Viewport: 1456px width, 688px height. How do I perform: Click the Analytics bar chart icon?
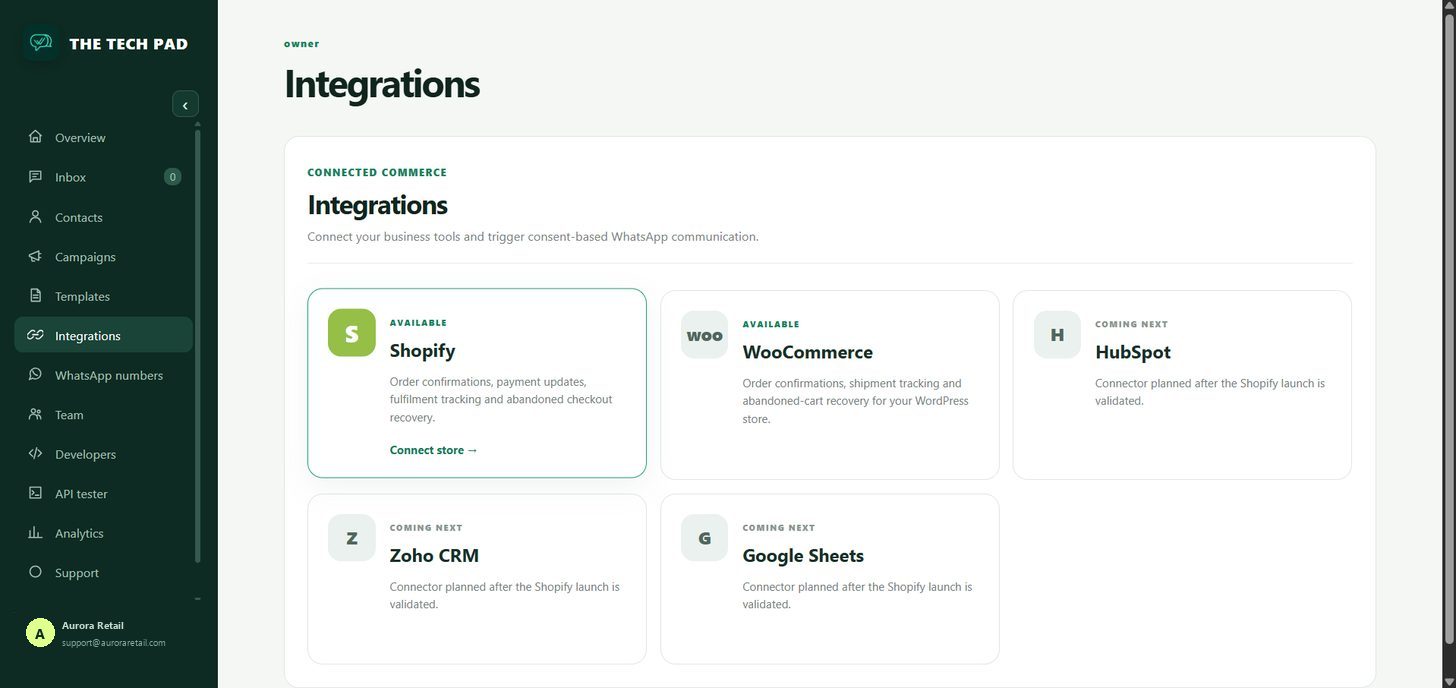tap(36, 533)
